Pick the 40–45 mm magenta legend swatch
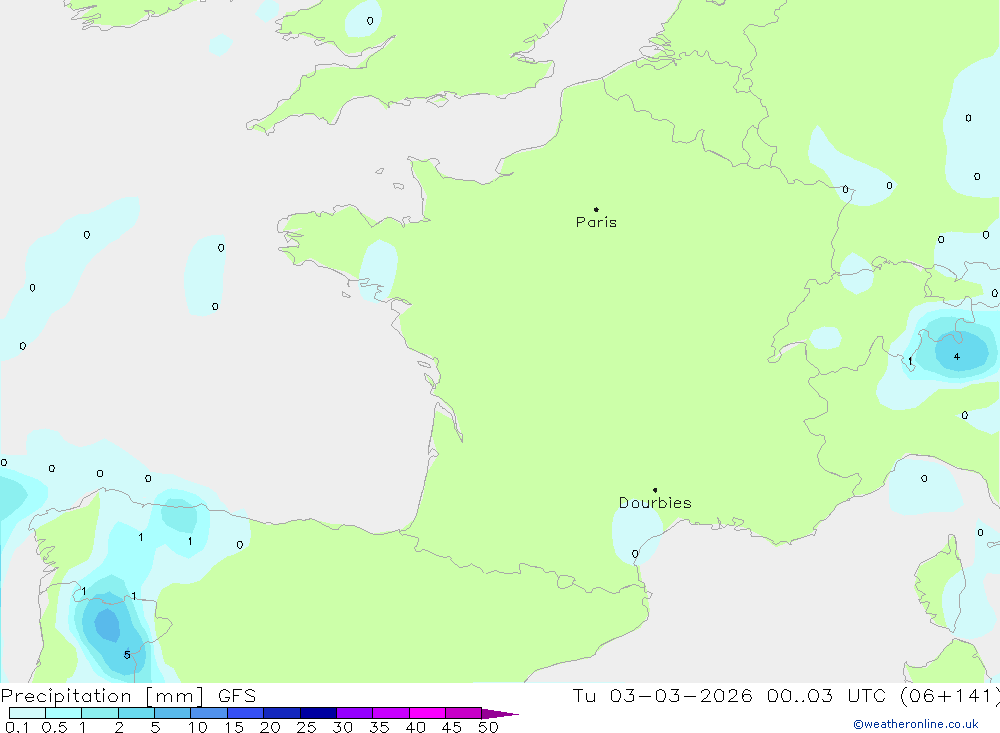1000x733 pixels. (x=427, y=713)
